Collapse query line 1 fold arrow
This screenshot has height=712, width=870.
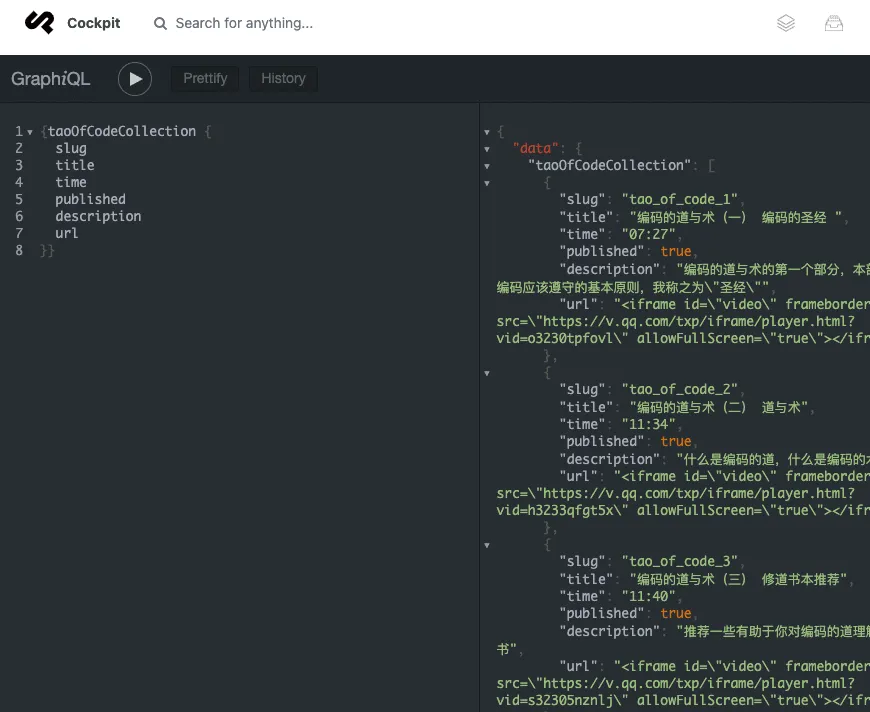click(x=30, y=132)
